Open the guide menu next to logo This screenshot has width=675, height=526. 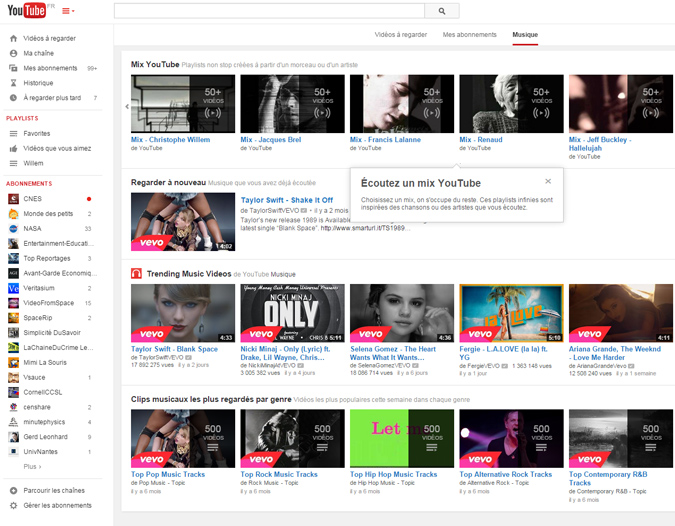[x=68, y=11]
